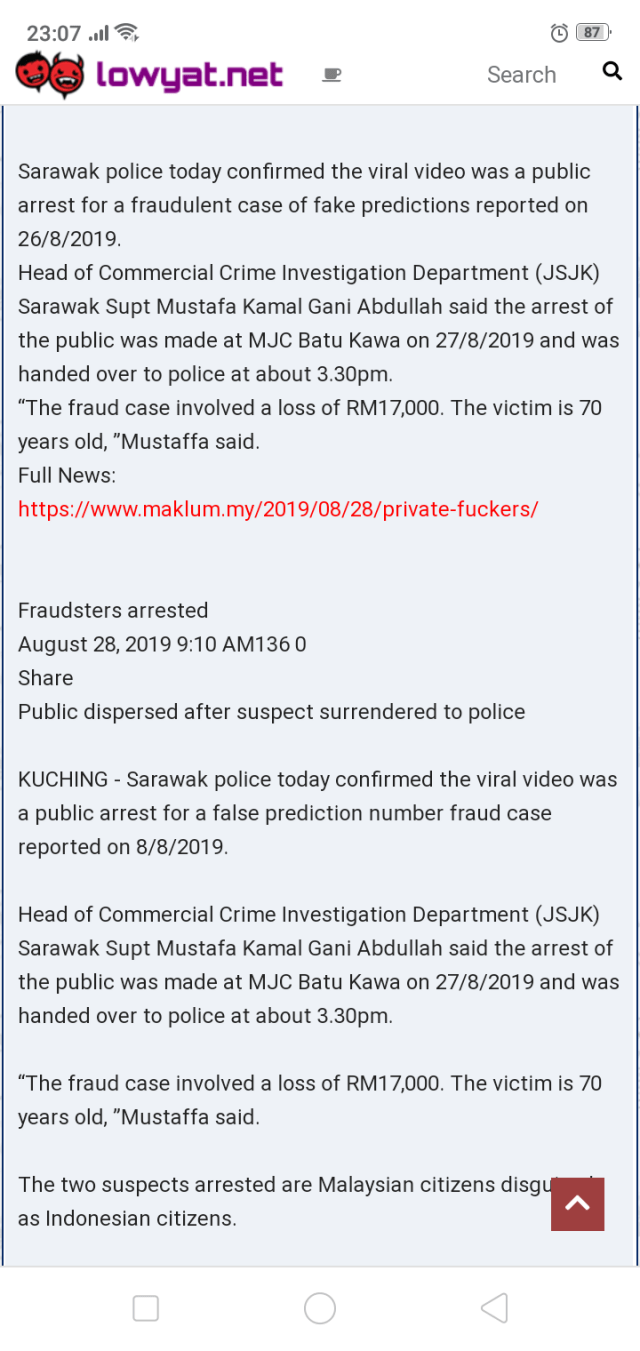Tap the Share text under the article date
Image resolution: width=640 pixels, height=1351 pixels.
[46, 678]
